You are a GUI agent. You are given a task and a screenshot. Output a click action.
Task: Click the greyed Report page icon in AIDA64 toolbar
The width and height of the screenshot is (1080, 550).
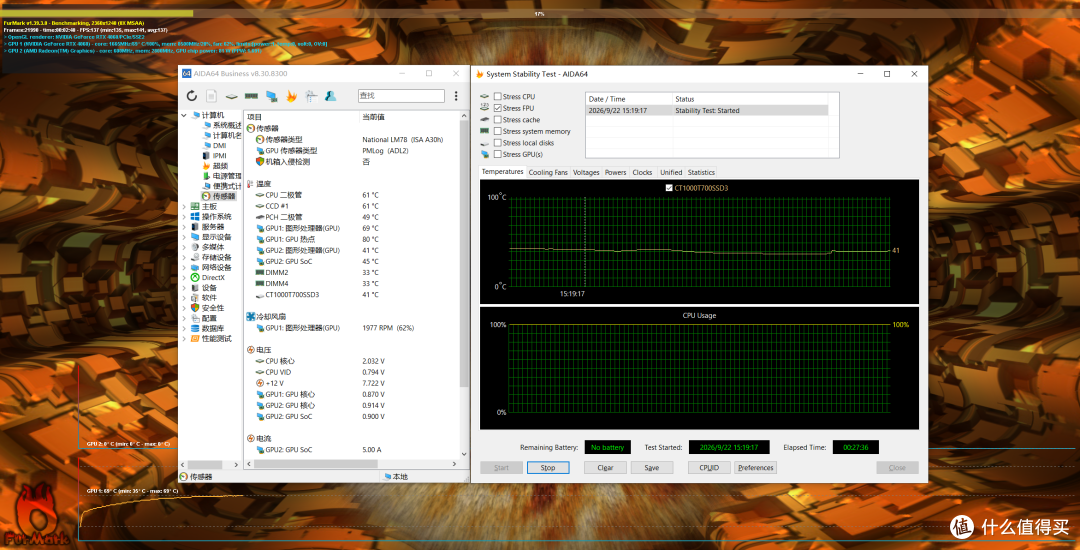[x=211, y=96]
